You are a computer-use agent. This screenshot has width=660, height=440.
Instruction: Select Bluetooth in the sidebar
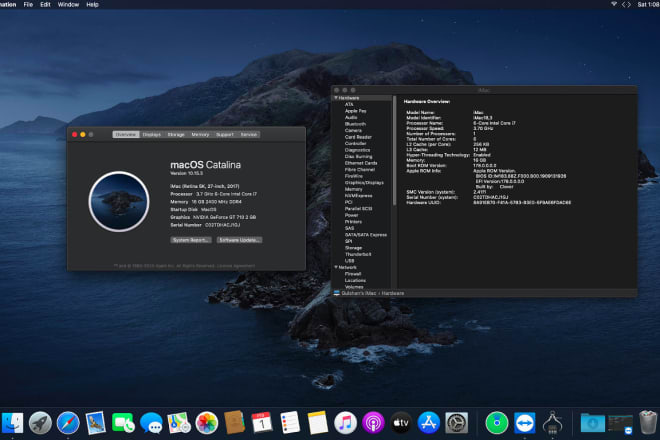tap(355, 124)
